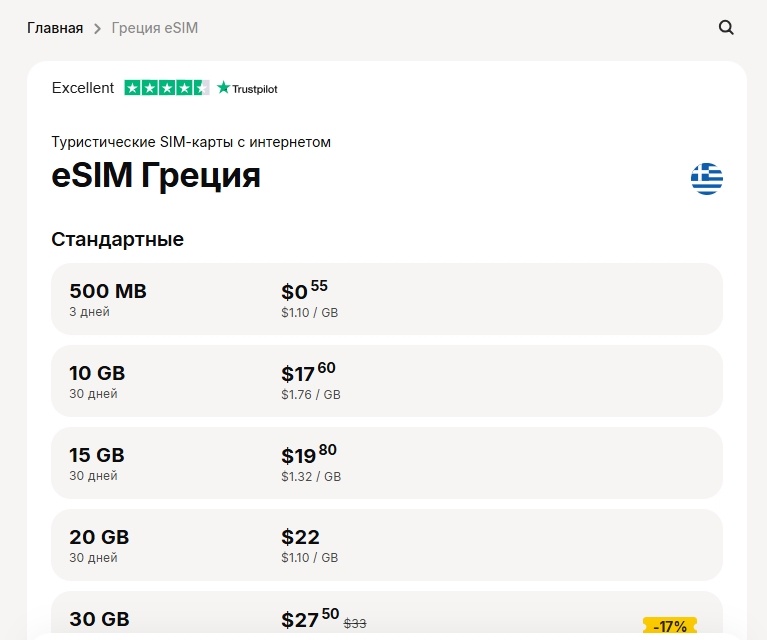767x640 pixels.
Task: Choose the 20 GB plan for $22
Action: point(386,545)
